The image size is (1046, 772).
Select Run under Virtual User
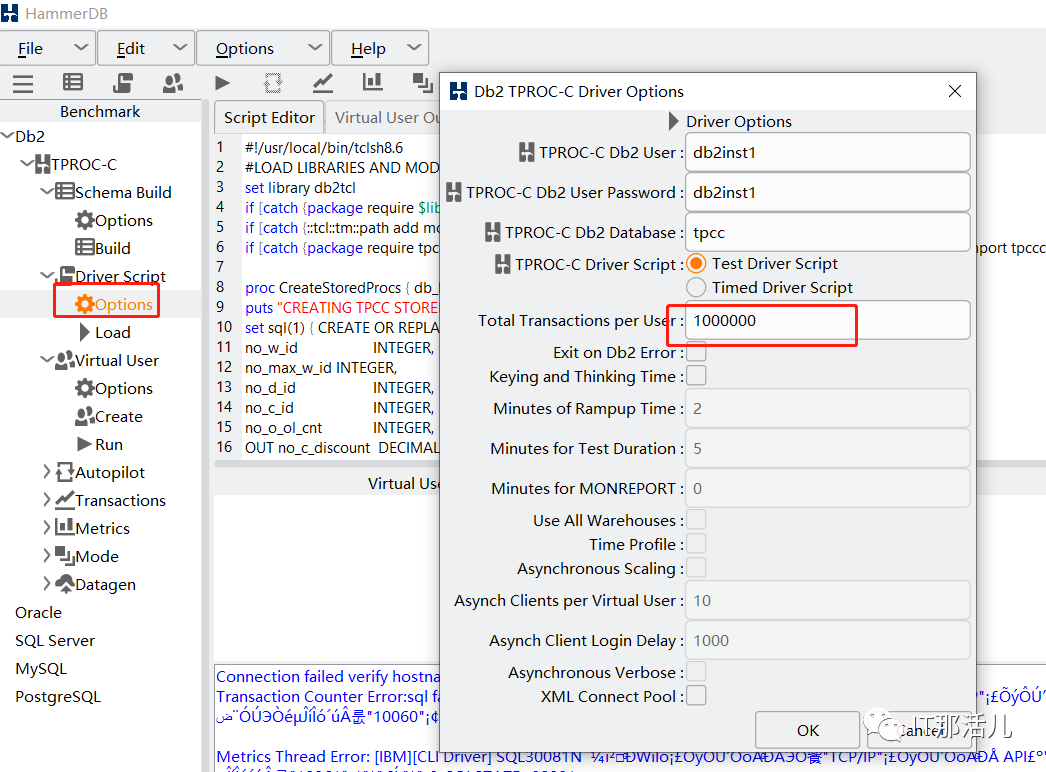(x=100, y=444)
